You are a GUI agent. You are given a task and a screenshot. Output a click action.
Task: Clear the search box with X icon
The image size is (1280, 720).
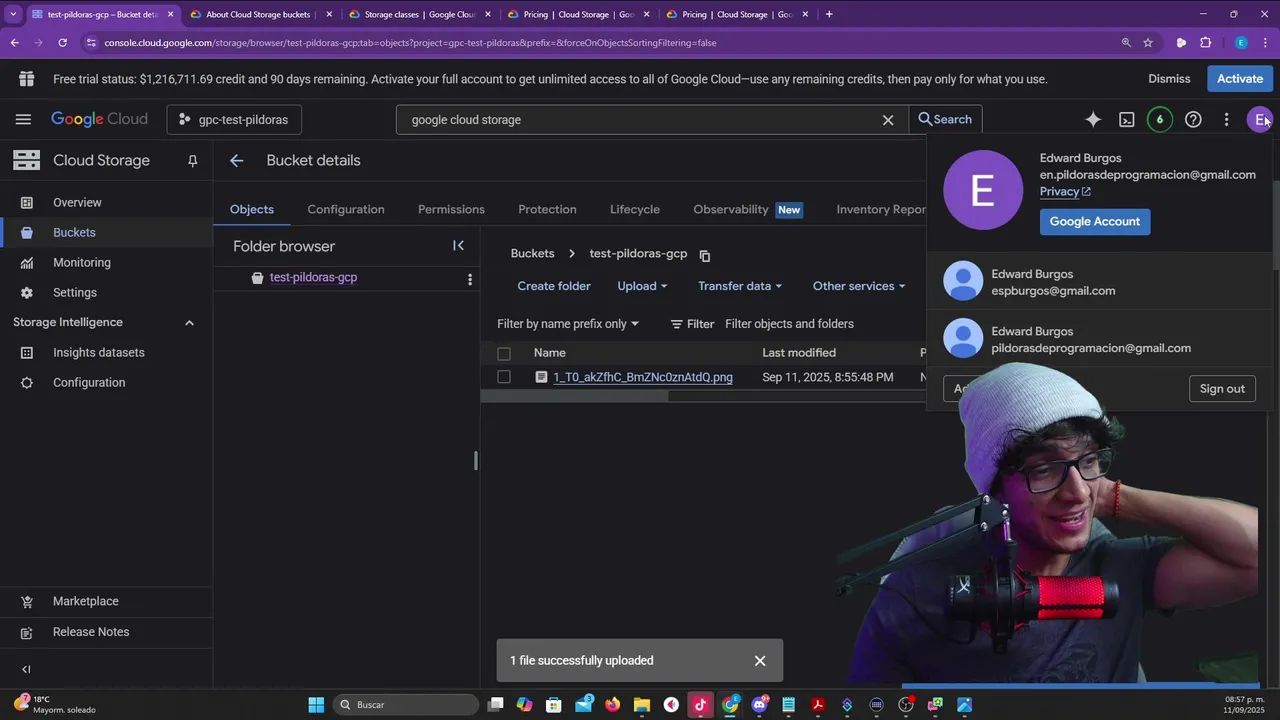[888, 119]
